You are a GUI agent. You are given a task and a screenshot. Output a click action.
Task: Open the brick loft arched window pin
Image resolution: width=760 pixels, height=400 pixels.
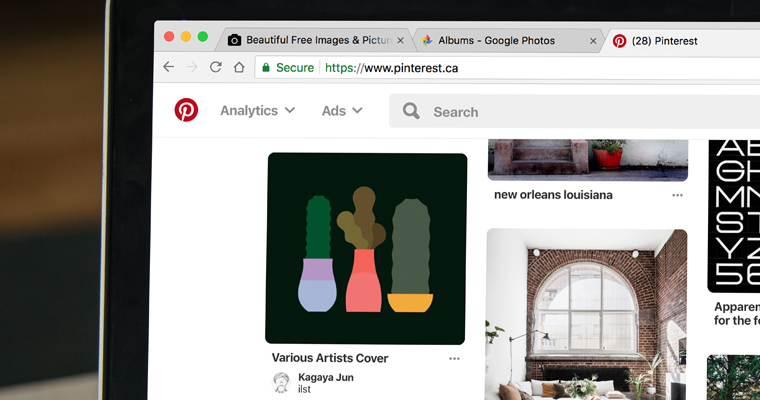[x=586, y=314]
